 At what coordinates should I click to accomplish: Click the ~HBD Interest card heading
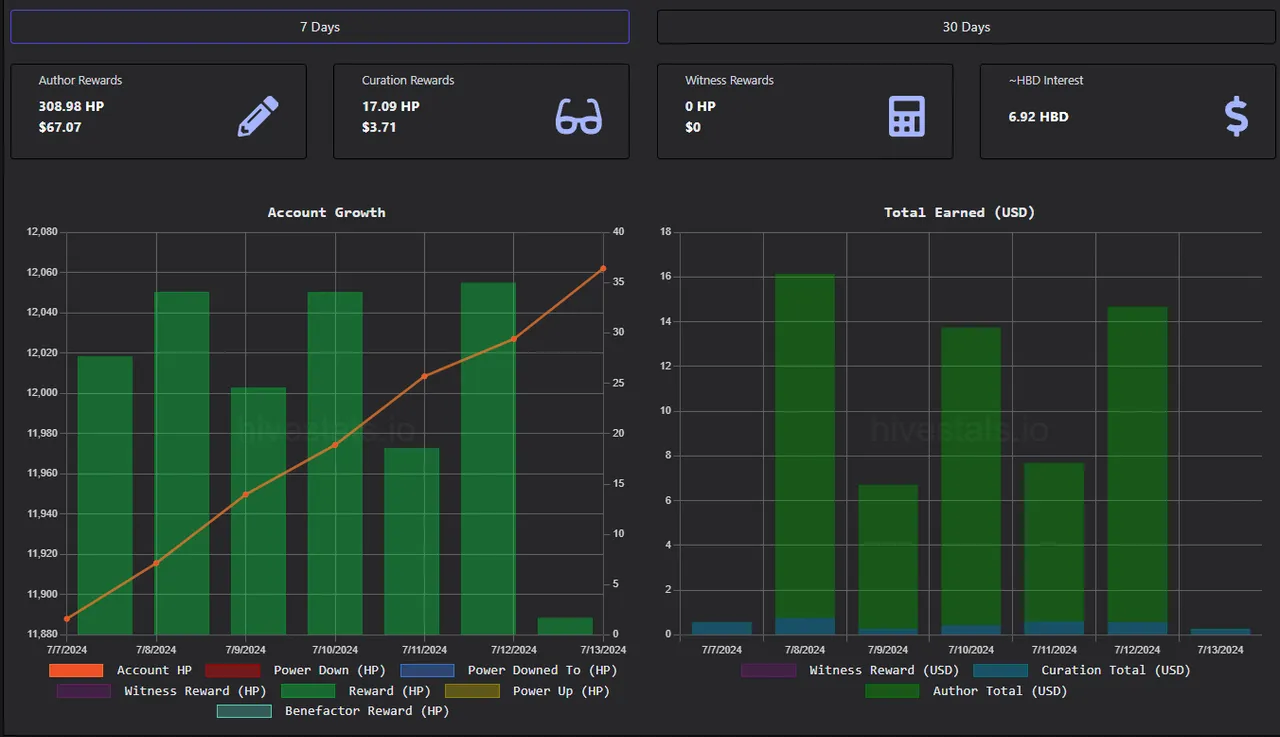(x=1046, y=80)
